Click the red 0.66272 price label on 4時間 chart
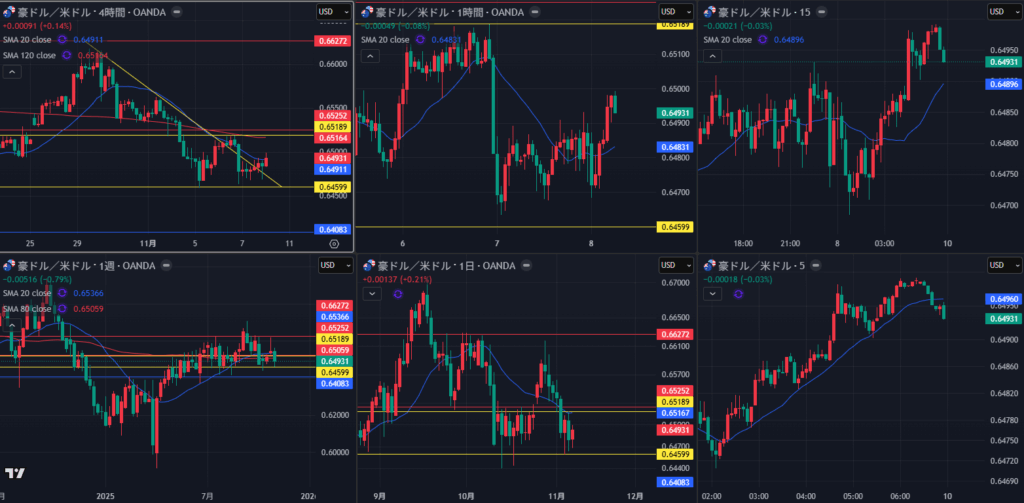 click(x=332, y=41)
